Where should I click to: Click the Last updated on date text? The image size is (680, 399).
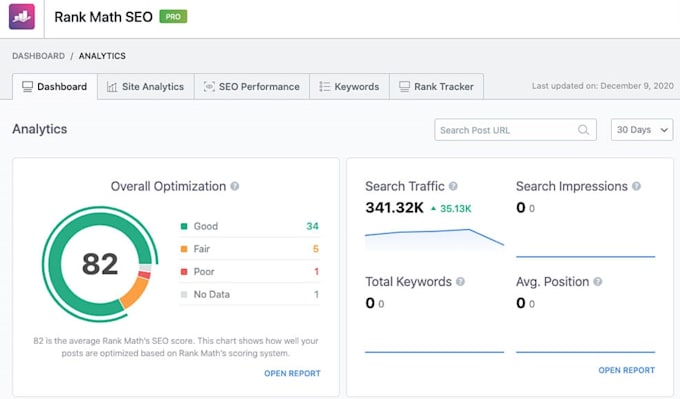pyautogui.click(x=603, y=86)
